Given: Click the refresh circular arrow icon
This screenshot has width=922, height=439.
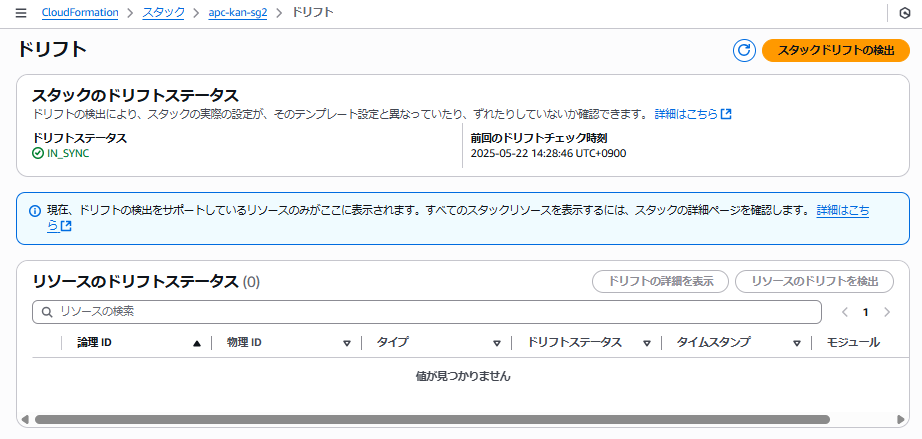Looking at the screenshot, I should tap(744, 51).
